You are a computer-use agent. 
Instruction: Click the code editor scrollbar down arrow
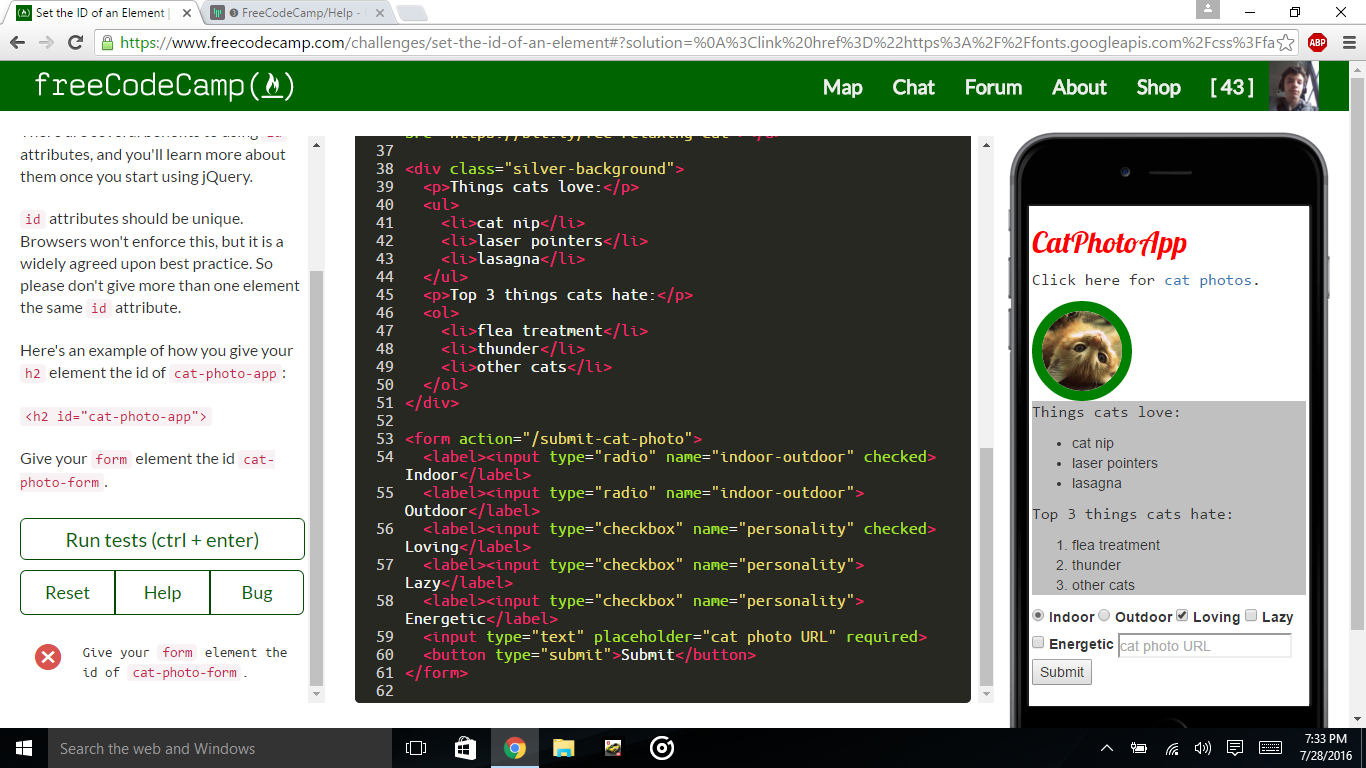985,694
